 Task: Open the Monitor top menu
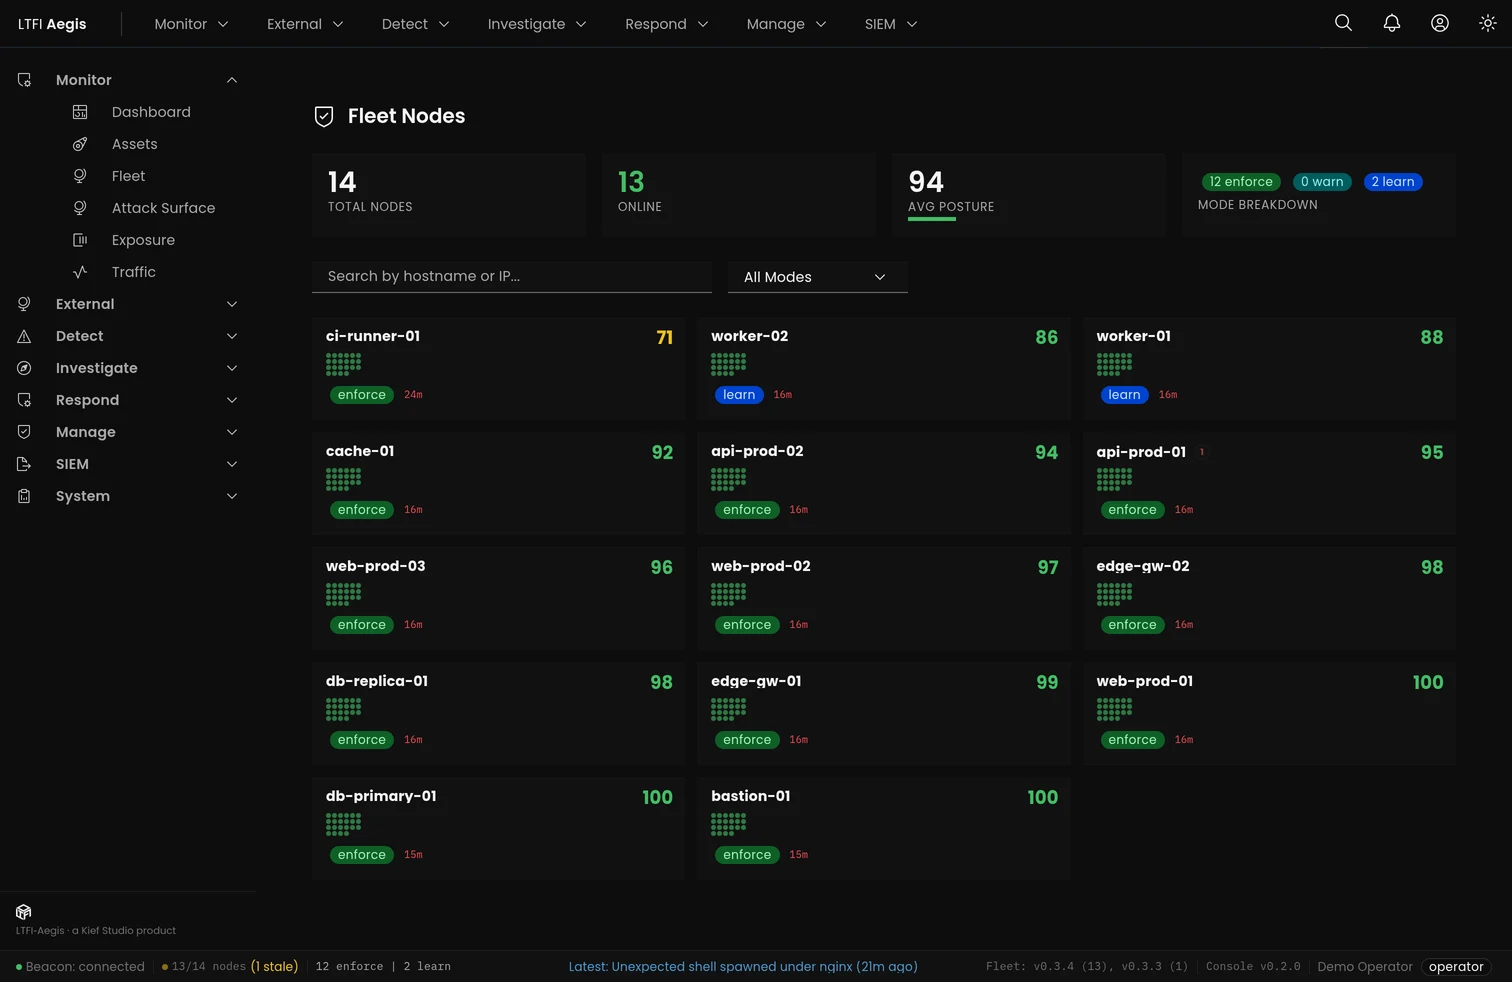point(191,24)
